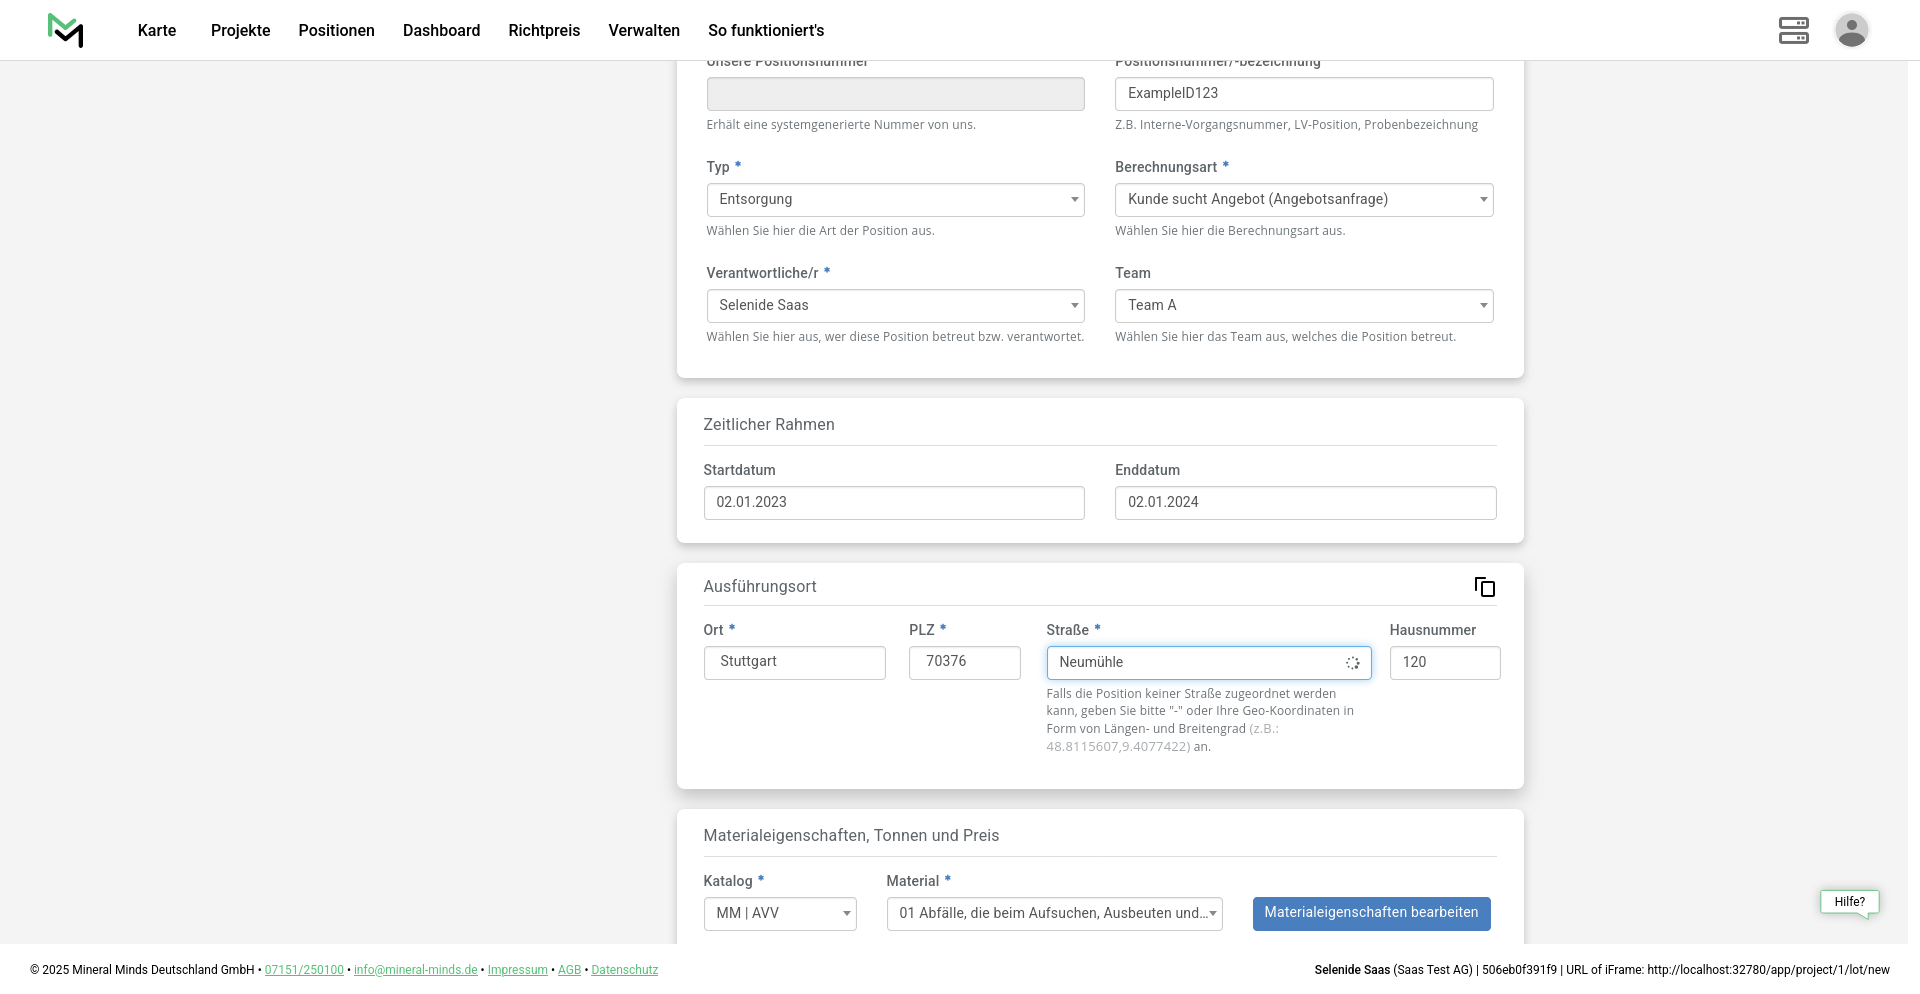Follow the Datenschutz link in footer
Image resolution: width=1920 pixels, height=994 pixels.
pos(624,970)
